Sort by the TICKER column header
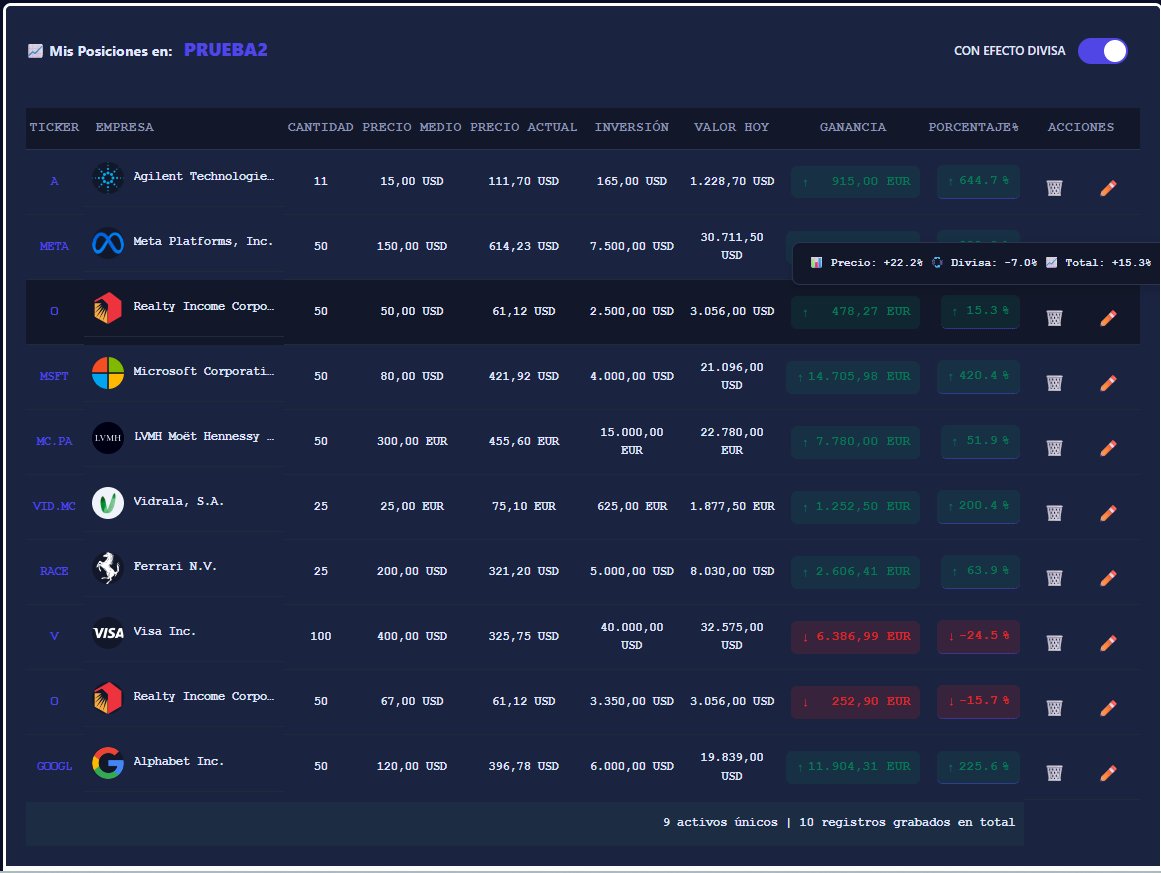The width and height of the screenshot is (1161, 873). click(54, 127)
